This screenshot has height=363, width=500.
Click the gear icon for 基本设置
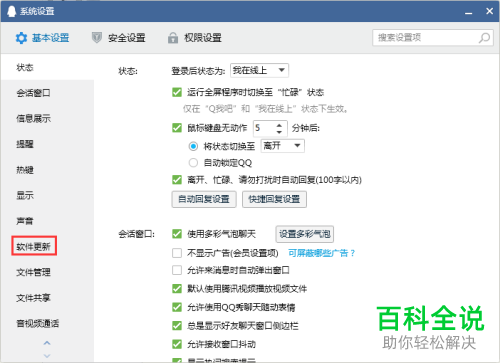point(21,38)
